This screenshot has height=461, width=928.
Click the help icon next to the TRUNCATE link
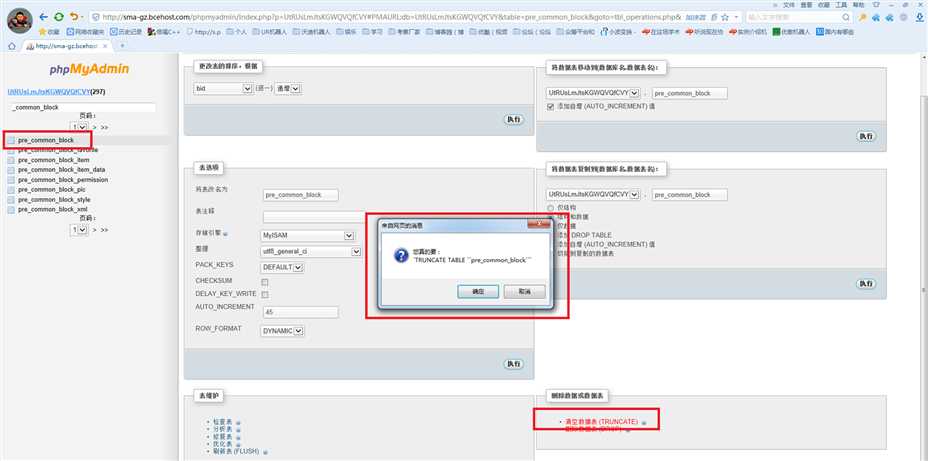pos(644,423)
